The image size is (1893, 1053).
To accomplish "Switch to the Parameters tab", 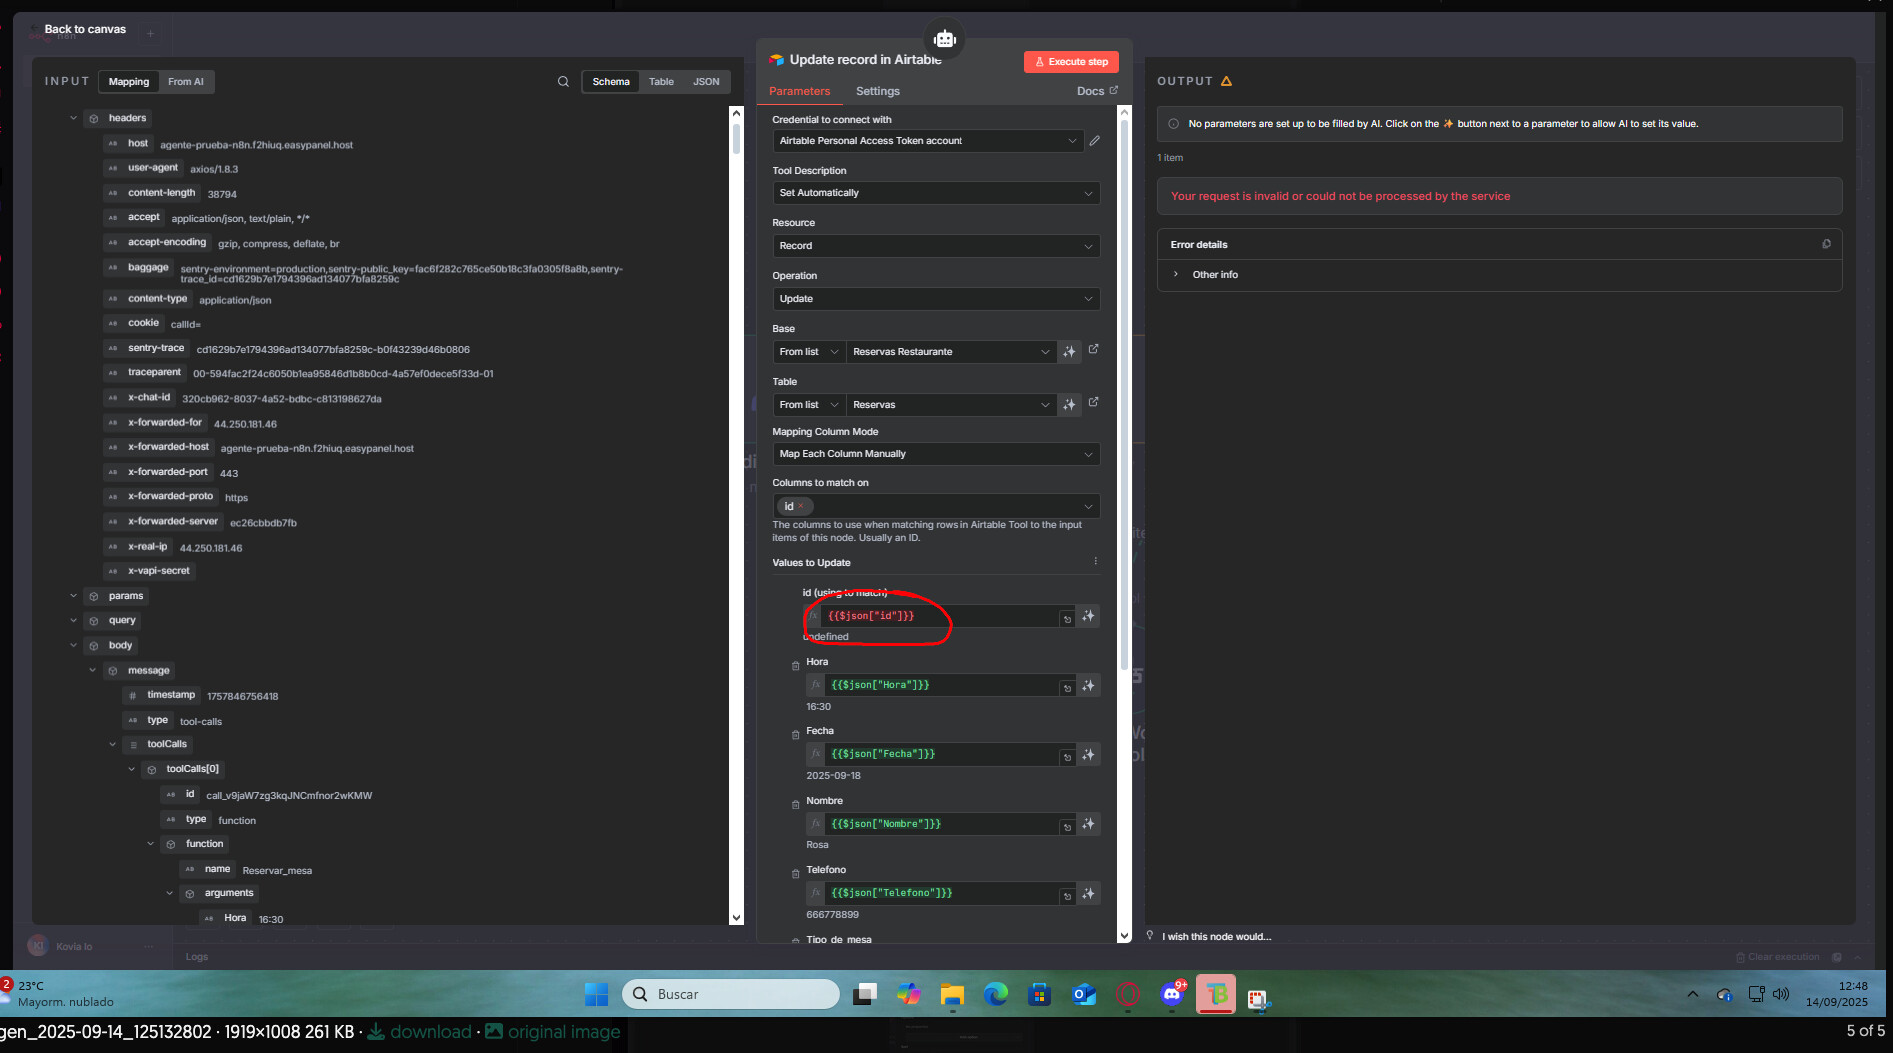I will pos(799,91).
